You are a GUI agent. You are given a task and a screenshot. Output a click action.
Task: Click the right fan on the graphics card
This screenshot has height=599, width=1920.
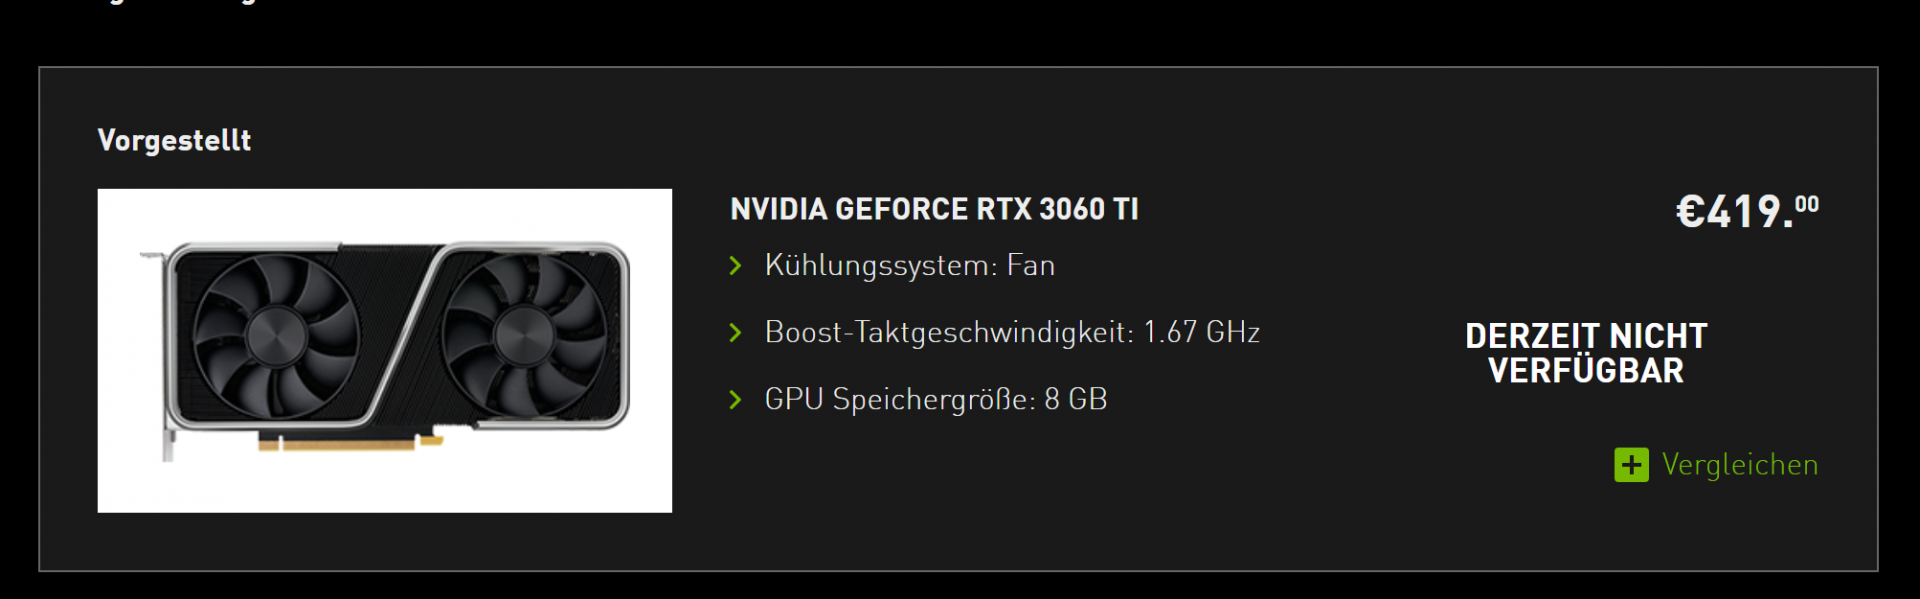[x=524, y=335]
